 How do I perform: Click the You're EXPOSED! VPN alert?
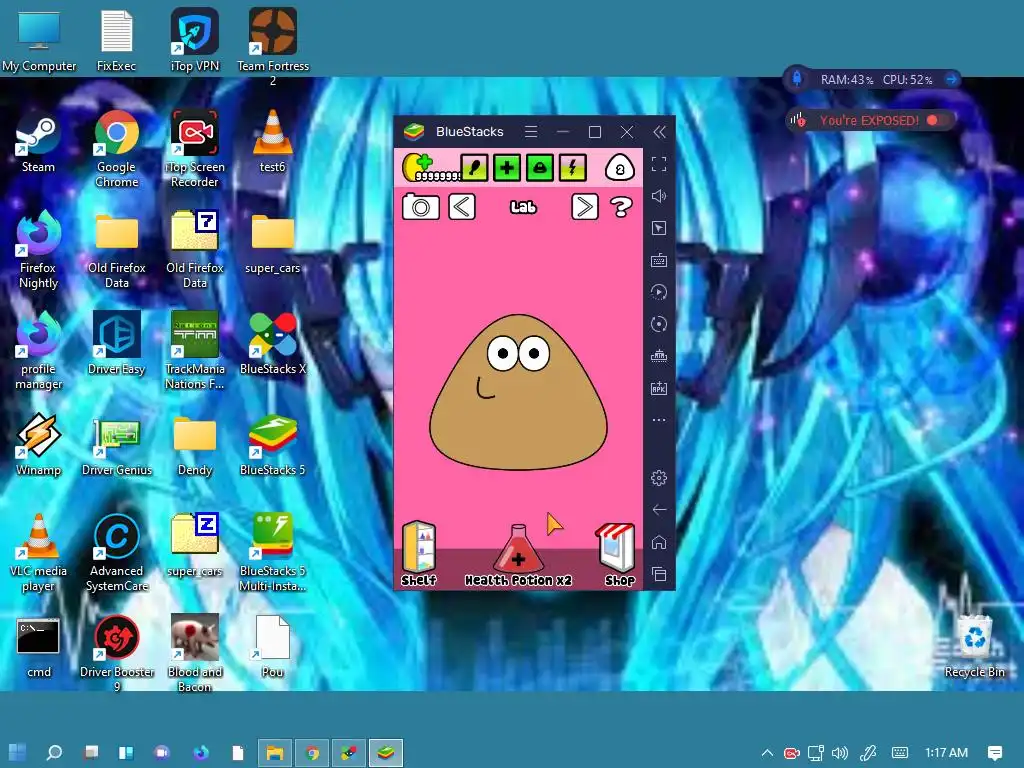click(x=869, y=120)
